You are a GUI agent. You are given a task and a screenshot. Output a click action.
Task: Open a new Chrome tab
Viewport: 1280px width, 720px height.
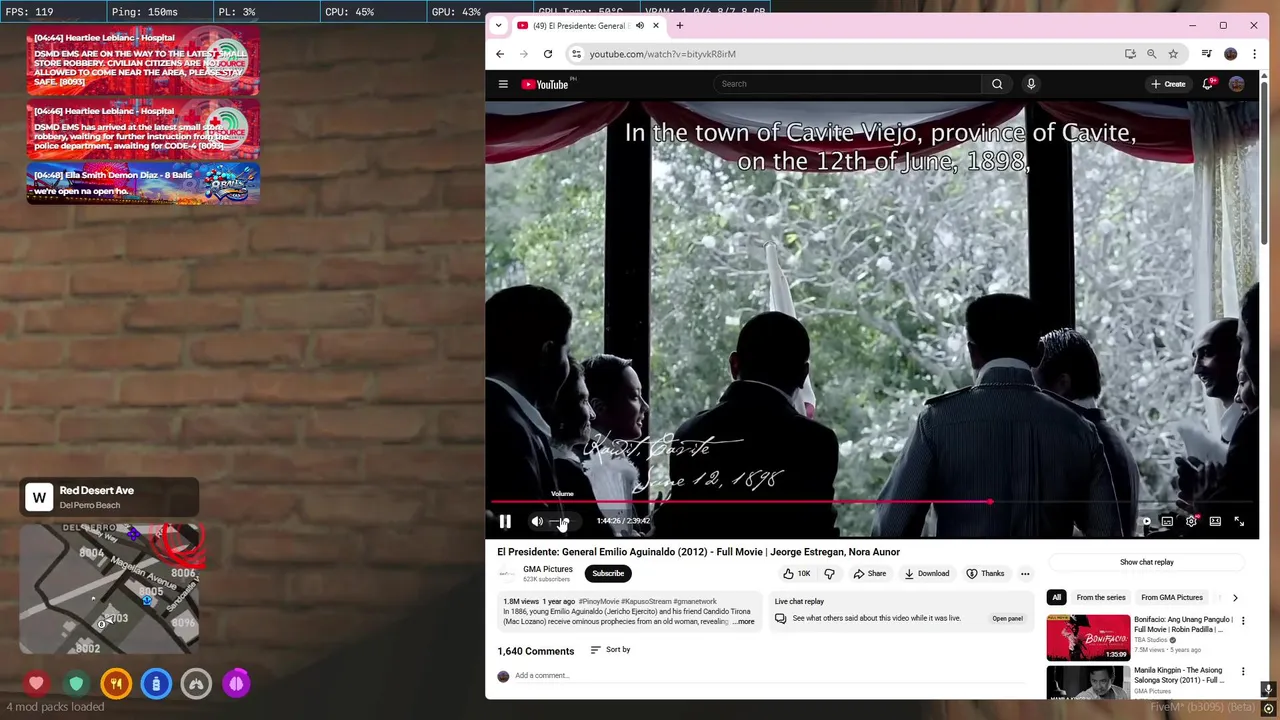[x=680, y=25]
